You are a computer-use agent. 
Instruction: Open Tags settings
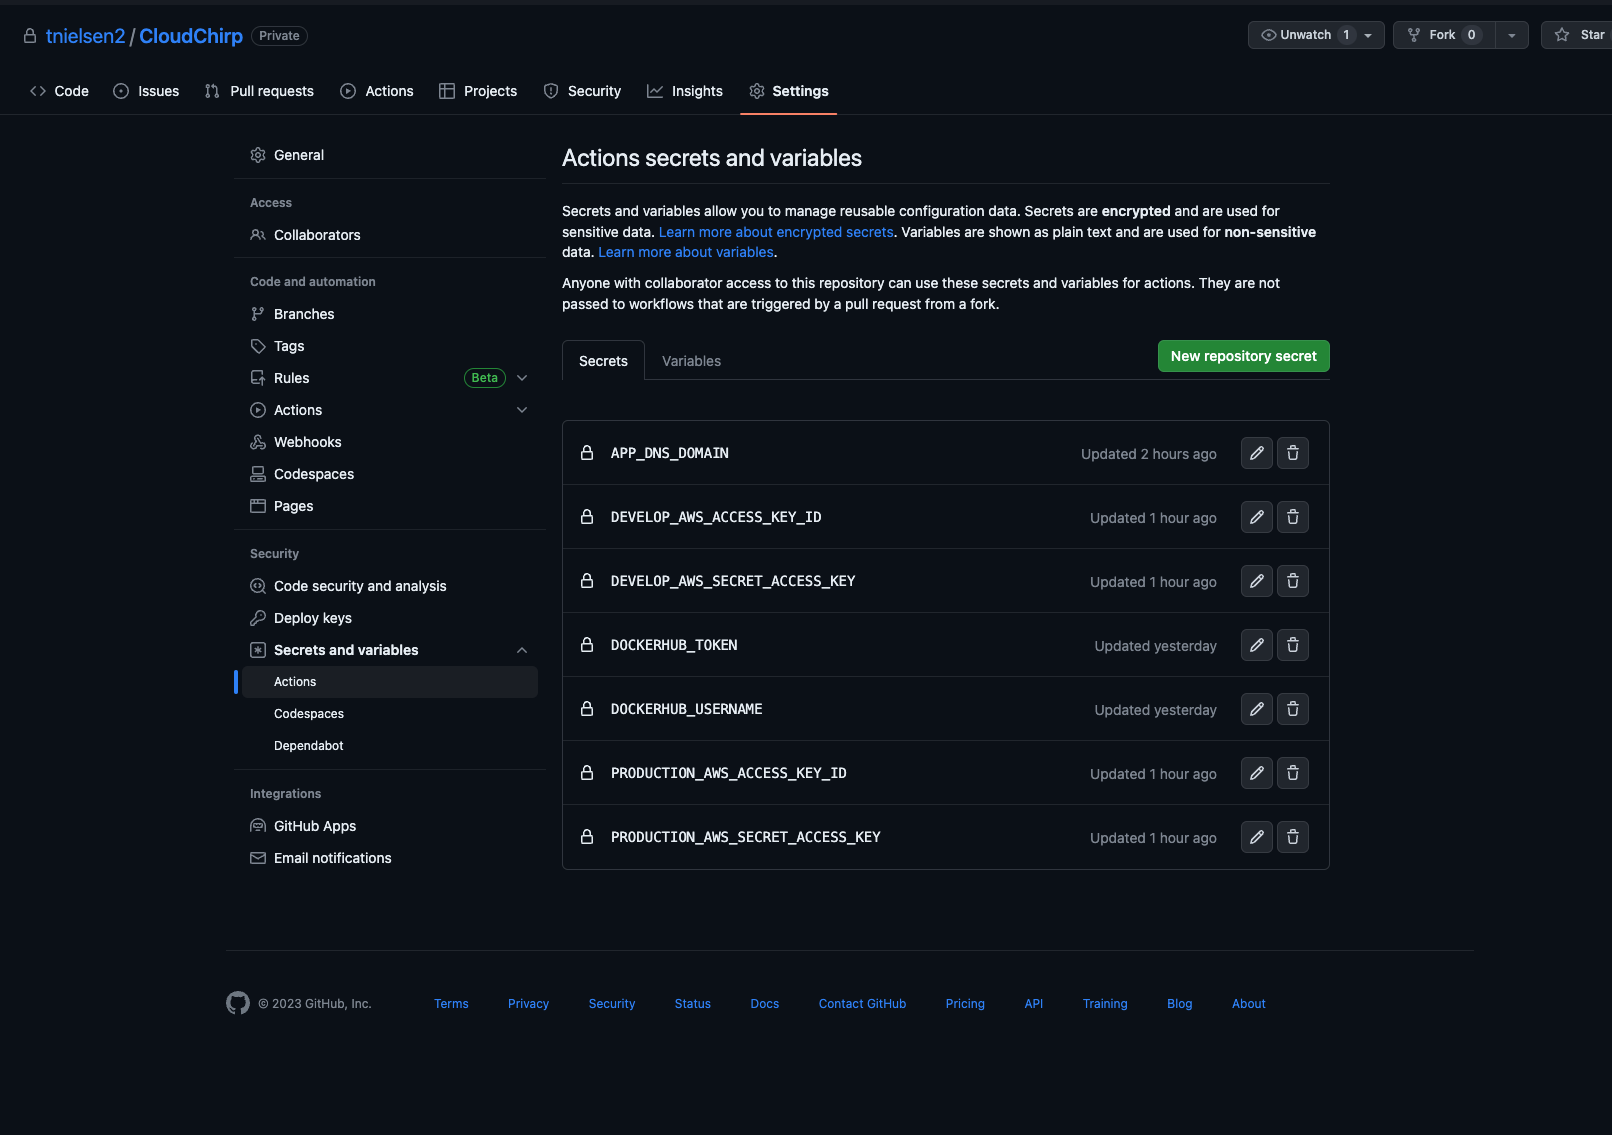[390, 346]
